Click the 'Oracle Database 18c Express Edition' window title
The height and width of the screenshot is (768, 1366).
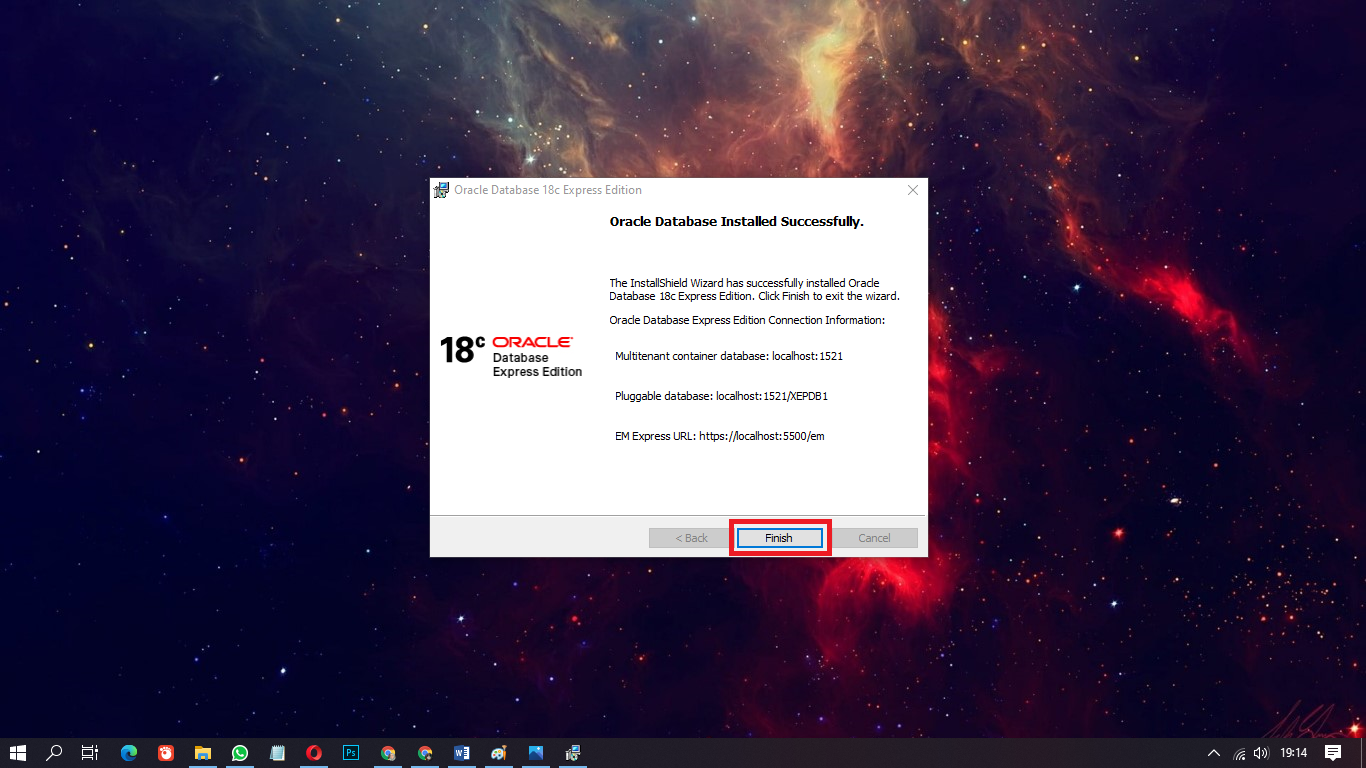[548, 190]
